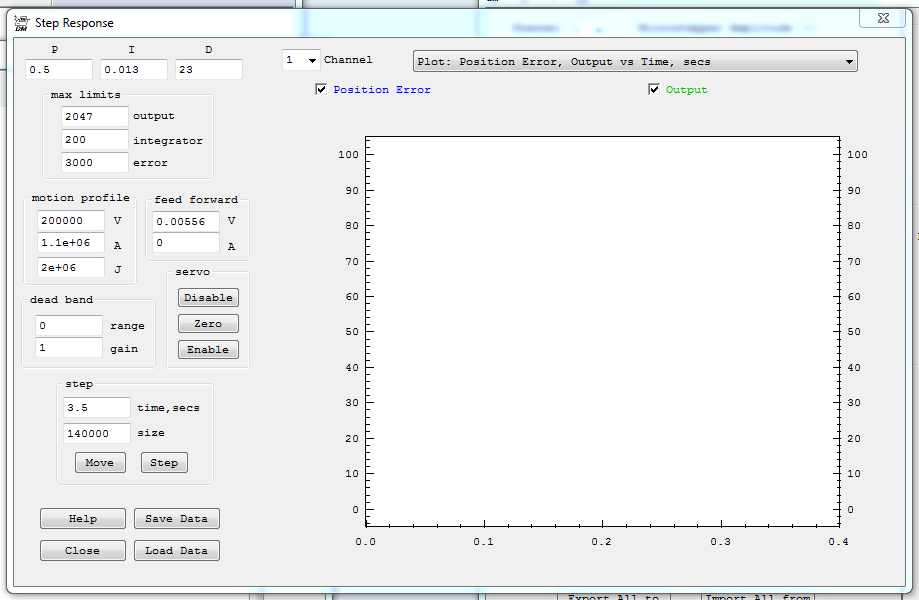This screenshot has width=919, height=600.
Task: Click the Step button
Action: (164, 463)
